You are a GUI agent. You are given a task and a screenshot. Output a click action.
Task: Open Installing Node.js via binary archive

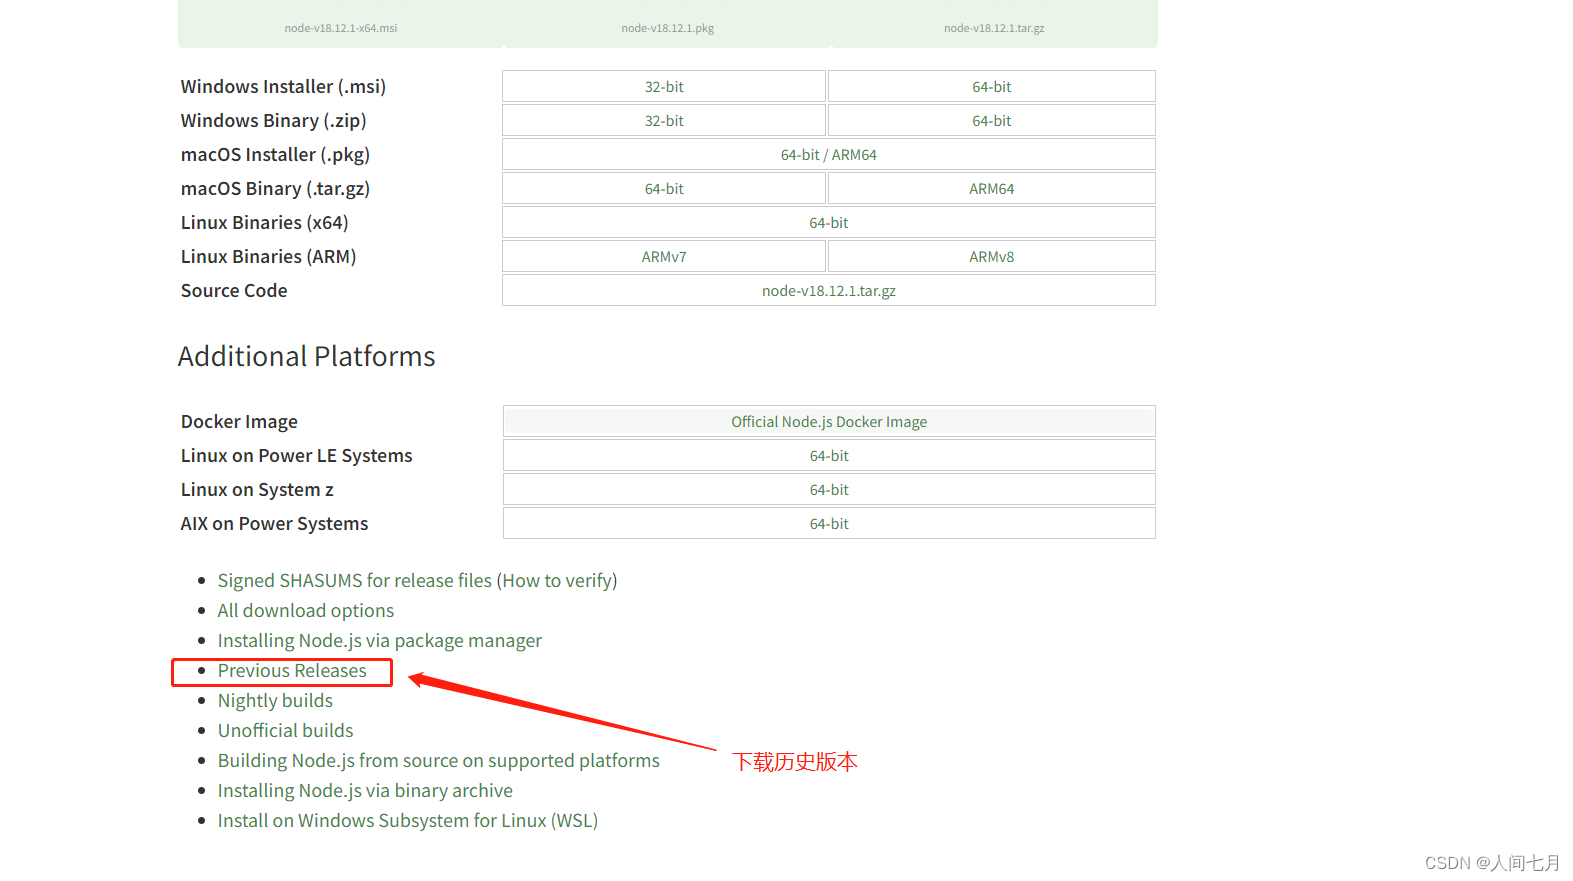click(x=365, y=791)
